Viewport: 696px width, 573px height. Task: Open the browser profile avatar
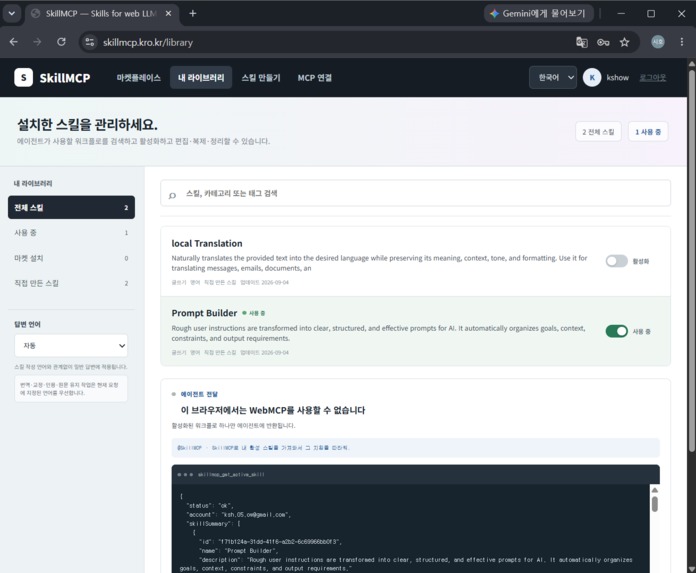pyautogui.click(x=658, y=42)
